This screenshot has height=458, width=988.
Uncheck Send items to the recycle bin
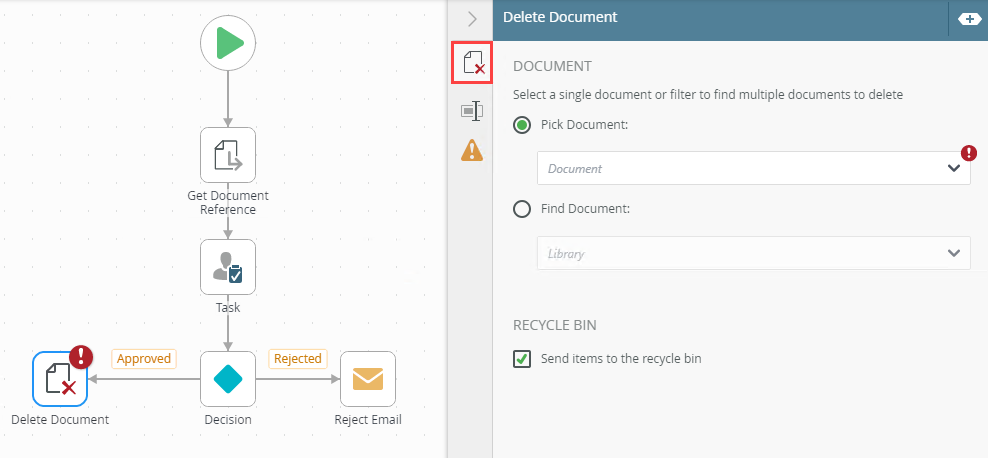(522, 358)
